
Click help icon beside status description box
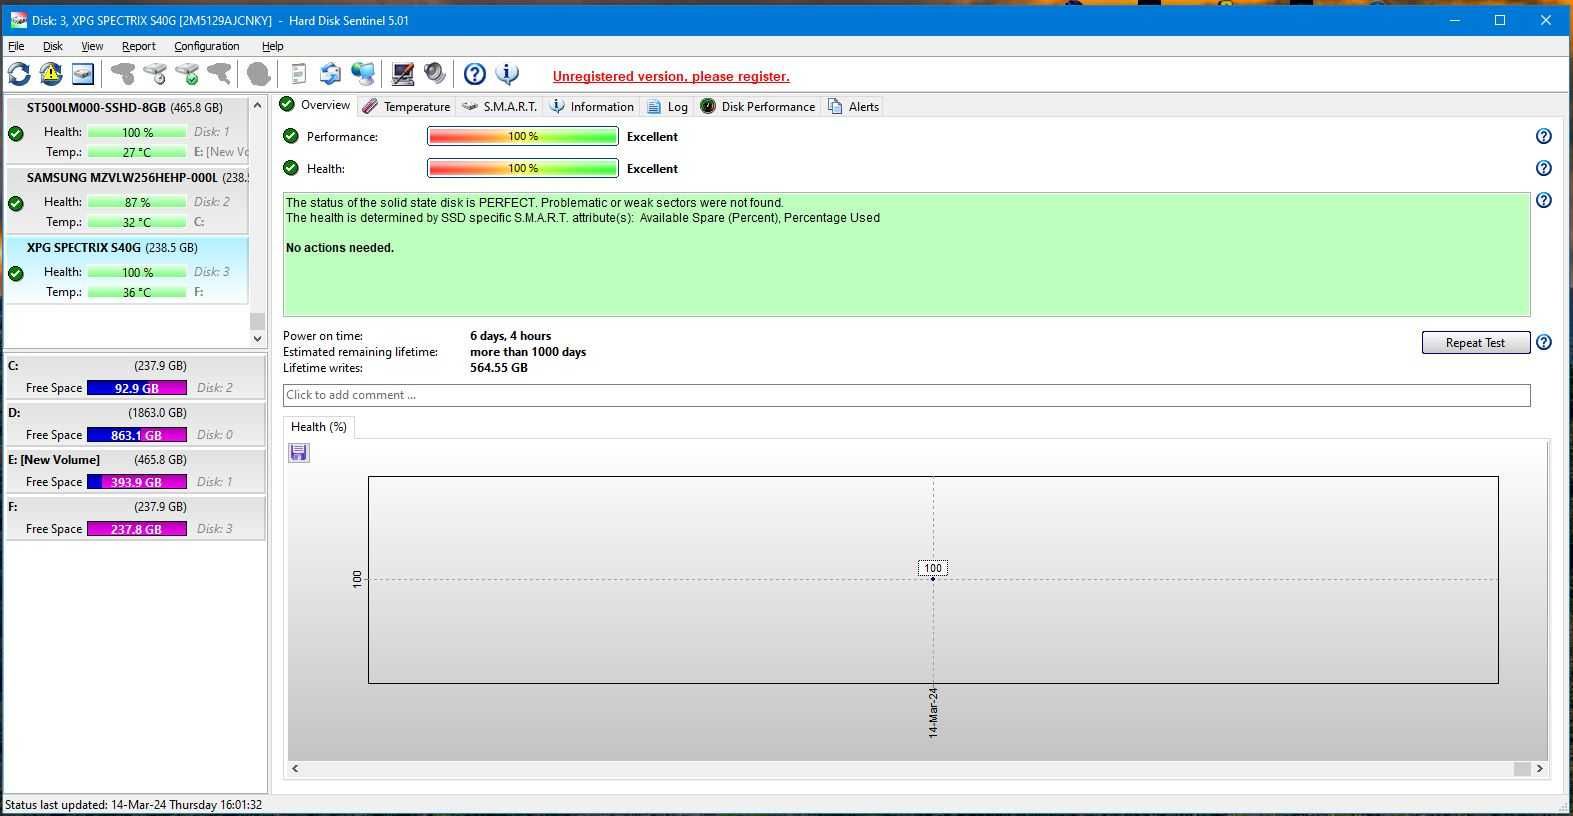(x=1544, y=200)
